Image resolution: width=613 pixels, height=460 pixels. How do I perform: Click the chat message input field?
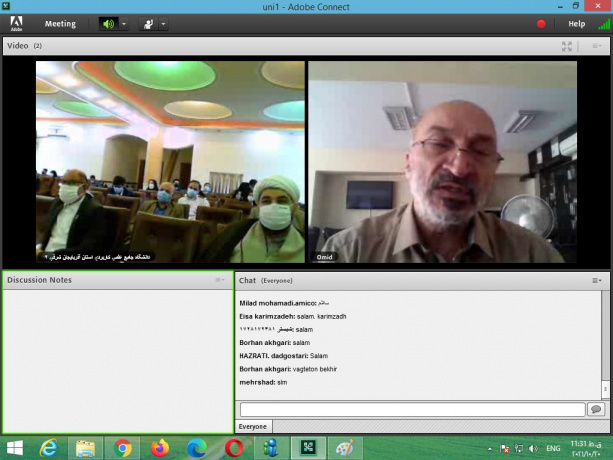pos(412,409)
